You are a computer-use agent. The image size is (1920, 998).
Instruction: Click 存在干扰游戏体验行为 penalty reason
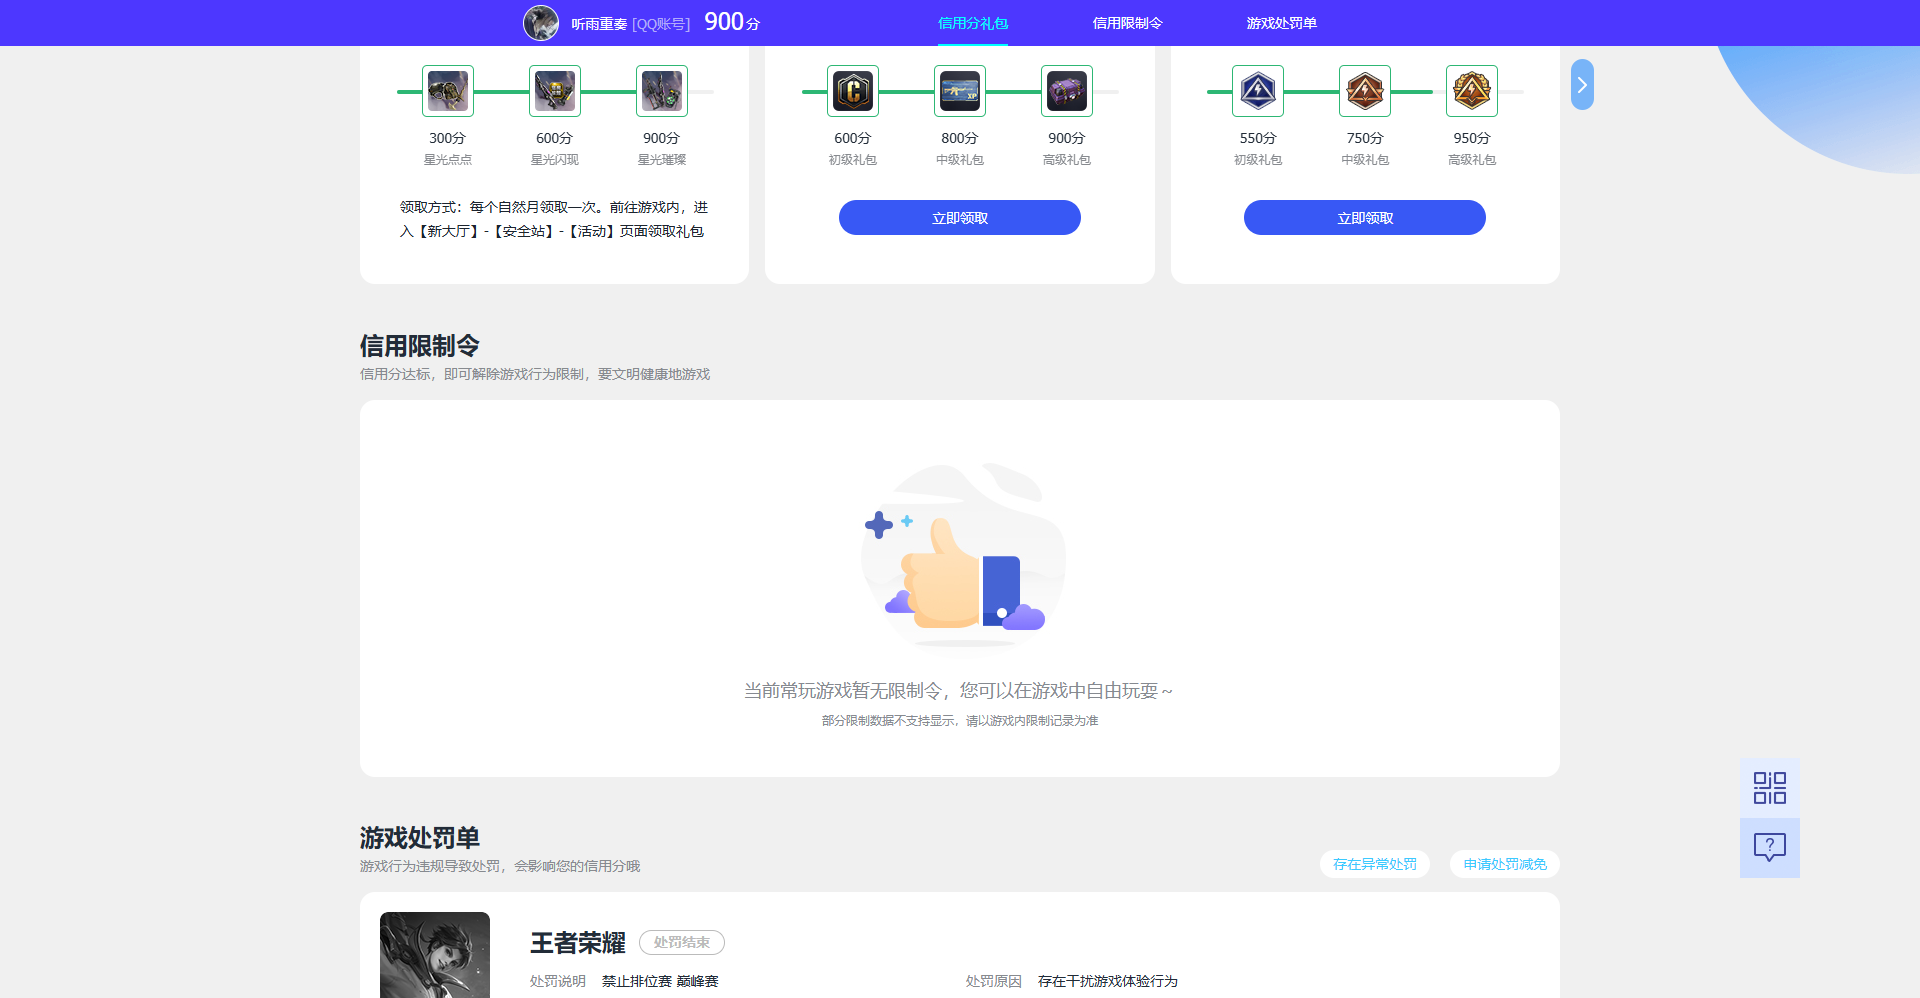coord(1108,982)
